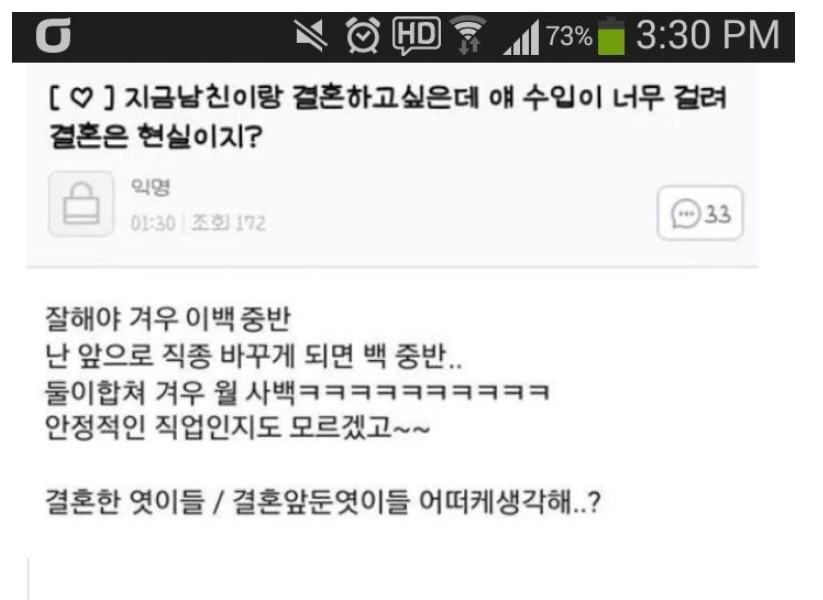
Task: Tap the 익명 author name
Action: pyautogui.click(x=151, y=187)
